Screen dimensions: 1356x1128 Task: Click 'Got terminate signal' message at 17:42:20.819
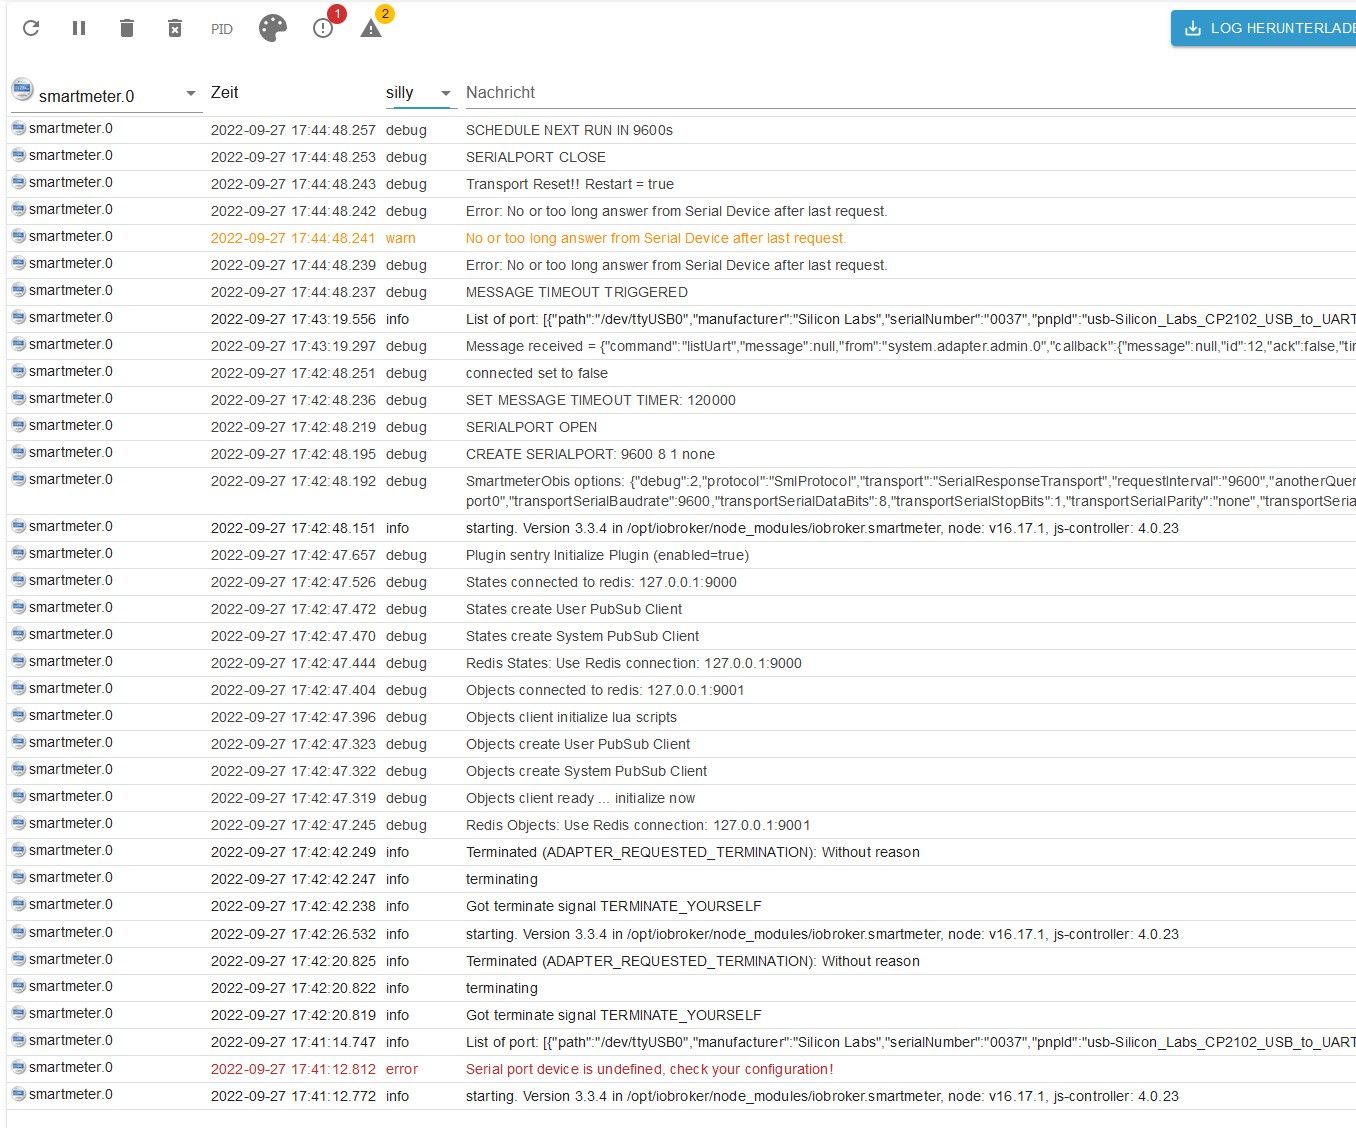[x=614, y=1015]
